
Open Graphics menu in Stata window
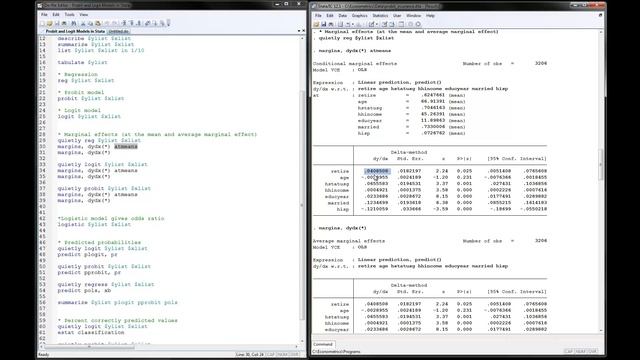pyautogui.click(x=360, y=16)
